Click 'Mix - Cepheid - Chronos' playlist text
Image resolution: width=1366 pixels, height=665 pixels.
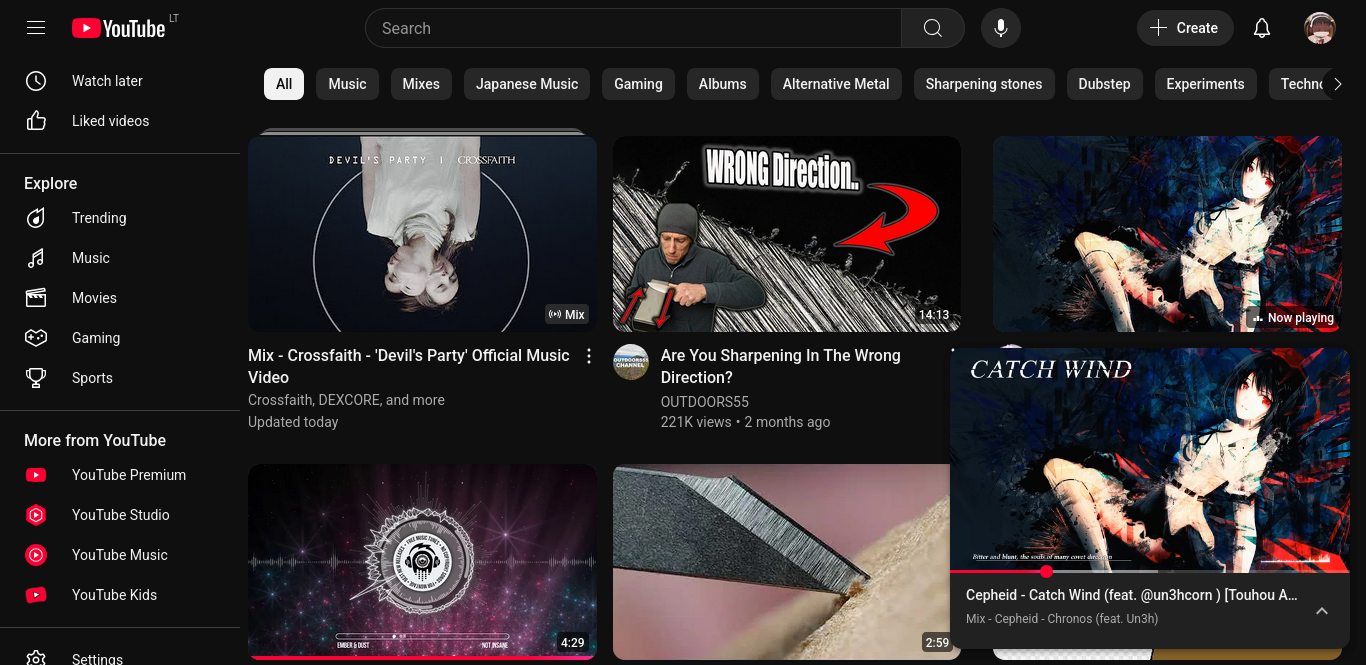(x=1062, y=619)
